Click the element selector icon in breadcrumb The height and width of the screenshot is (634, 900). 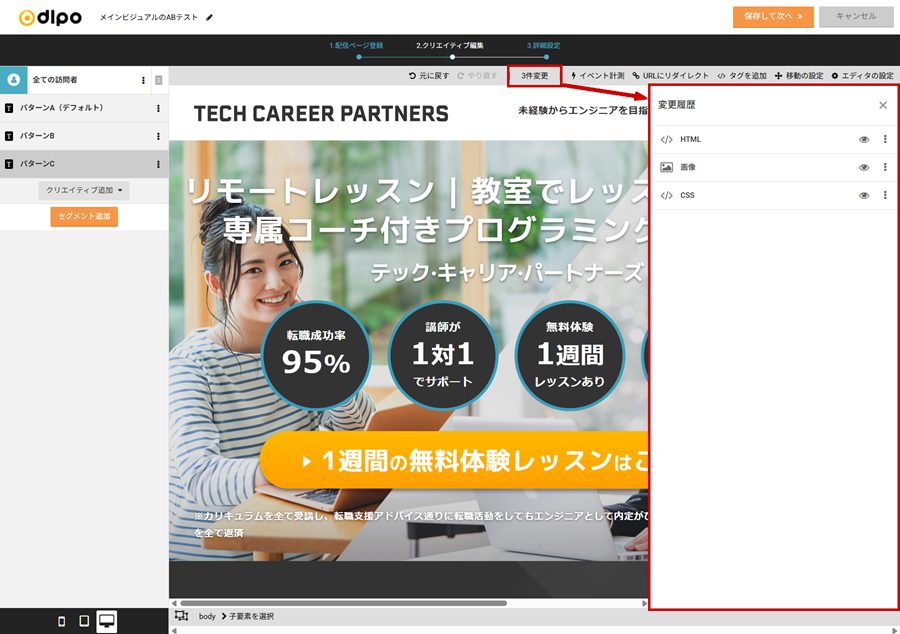pos(181,616)
